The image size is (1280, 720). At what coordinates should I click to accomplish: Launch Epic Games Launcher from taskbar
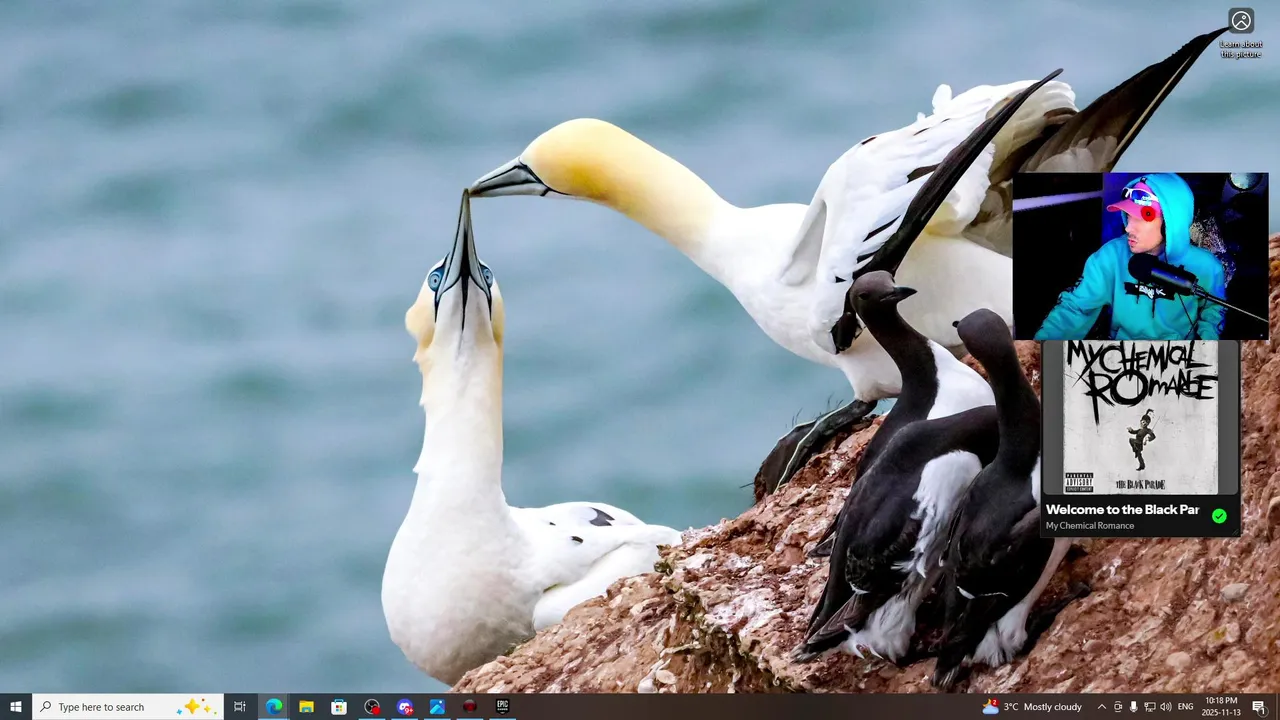502,707
